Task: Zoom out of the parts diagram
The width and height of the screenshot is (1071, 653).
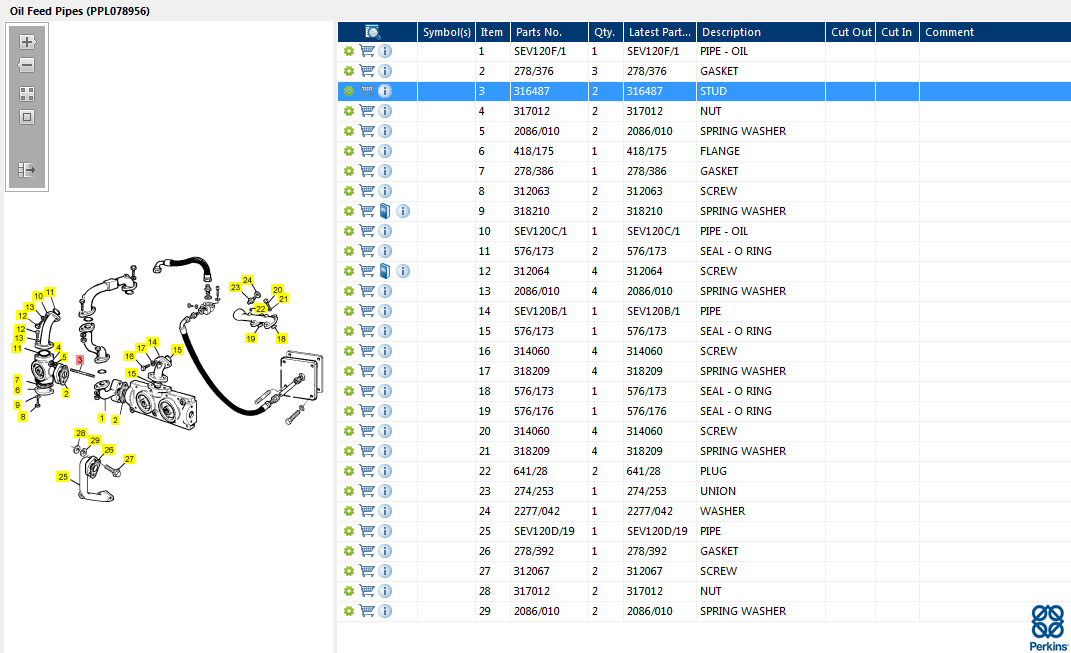Action: (27, 66)
